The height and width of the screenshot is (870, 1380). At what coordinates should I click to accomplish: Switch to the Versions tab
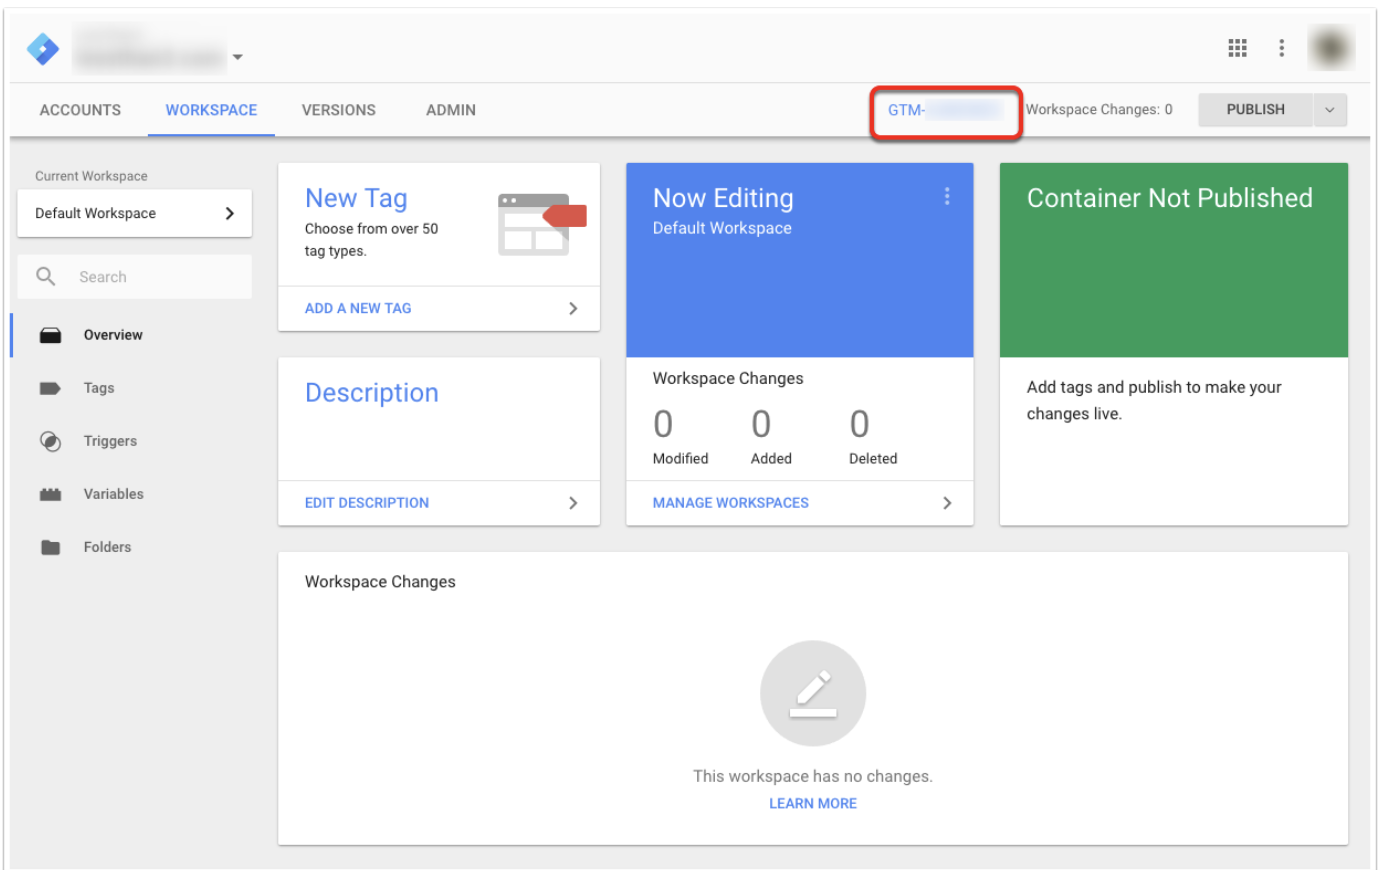pos(338,110)
